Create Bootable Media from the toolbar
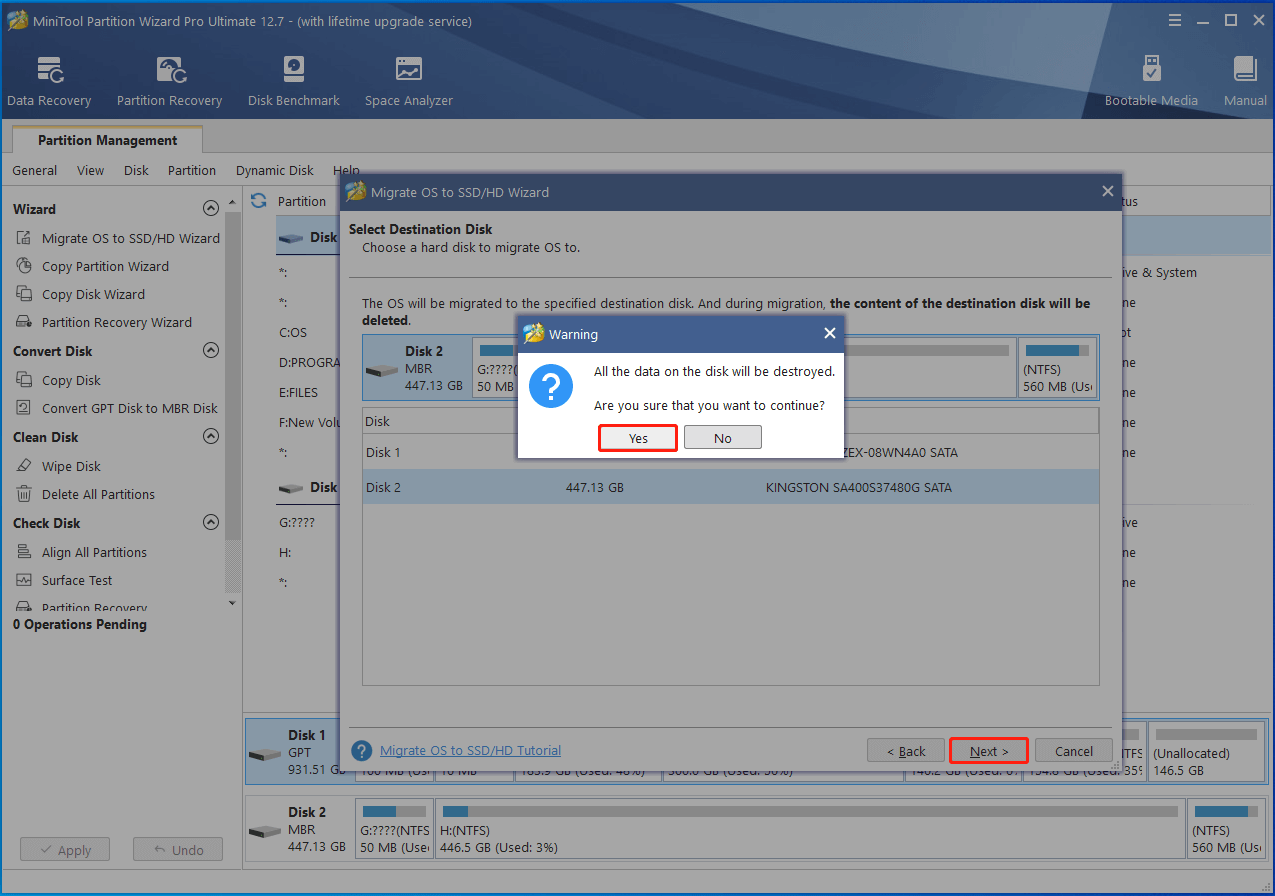This screenshot has width=1275, height=896. coord(1151,81)
